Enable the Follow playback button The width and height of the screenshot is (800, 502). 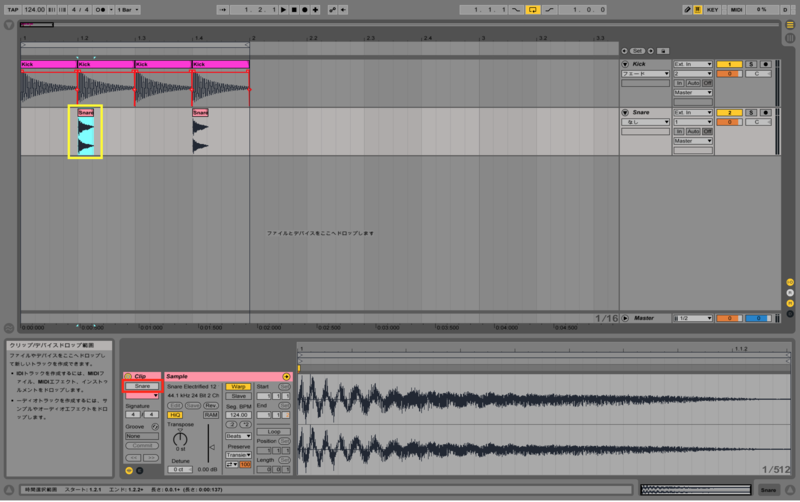222,10
